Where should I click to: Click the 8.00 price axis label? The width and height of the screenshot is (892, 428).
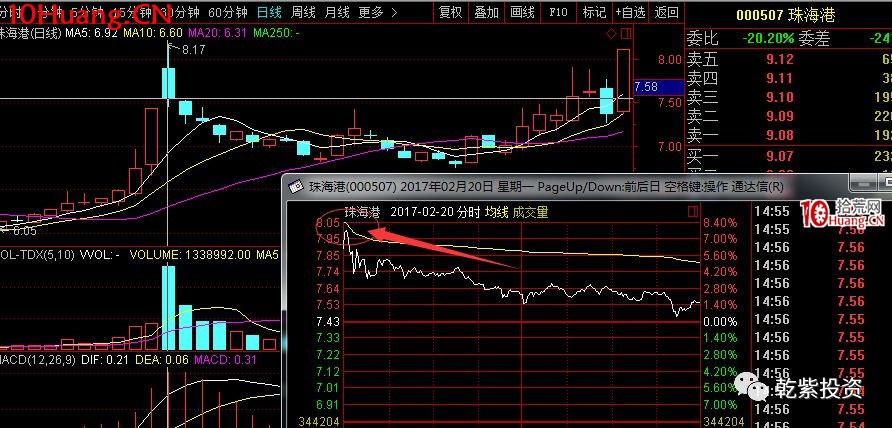click(668, 59)
